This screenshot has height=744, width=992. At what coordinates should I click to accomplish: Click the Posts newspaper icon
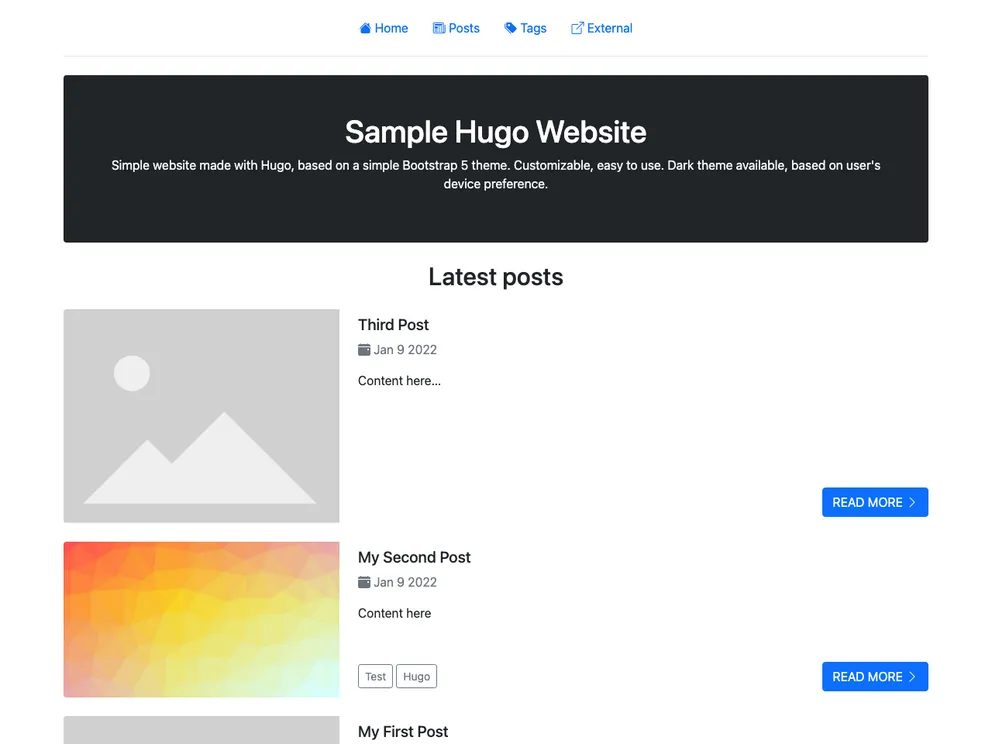point(438,28)
